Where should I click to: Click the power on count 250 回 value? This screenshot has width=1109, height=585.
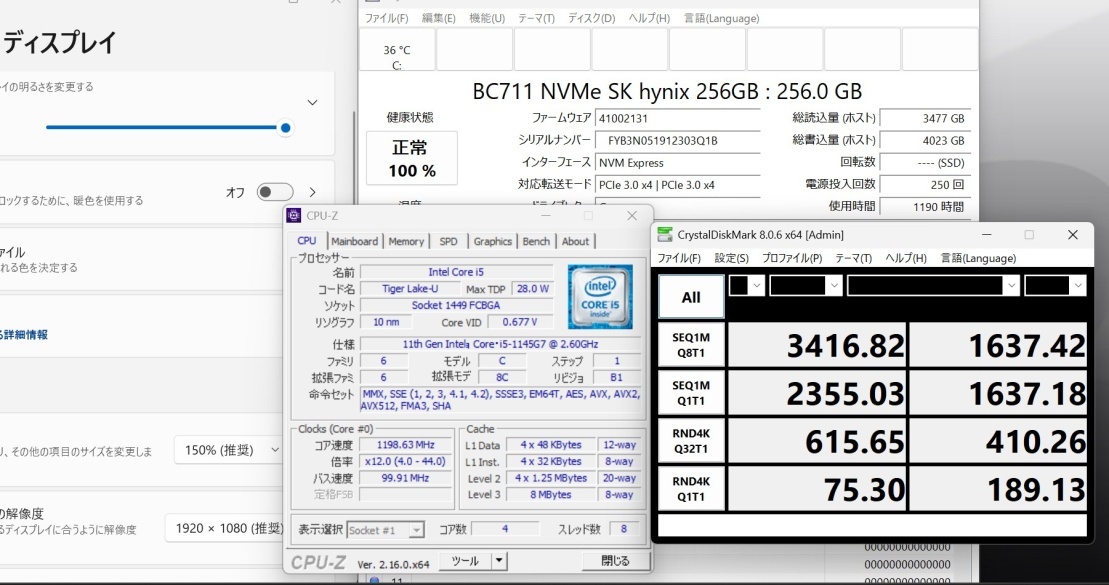tap(925, 185)
